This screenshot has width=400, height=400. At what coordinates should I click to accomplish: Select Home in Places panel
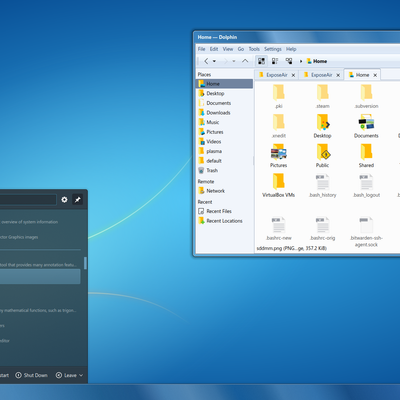coord(224,84)
